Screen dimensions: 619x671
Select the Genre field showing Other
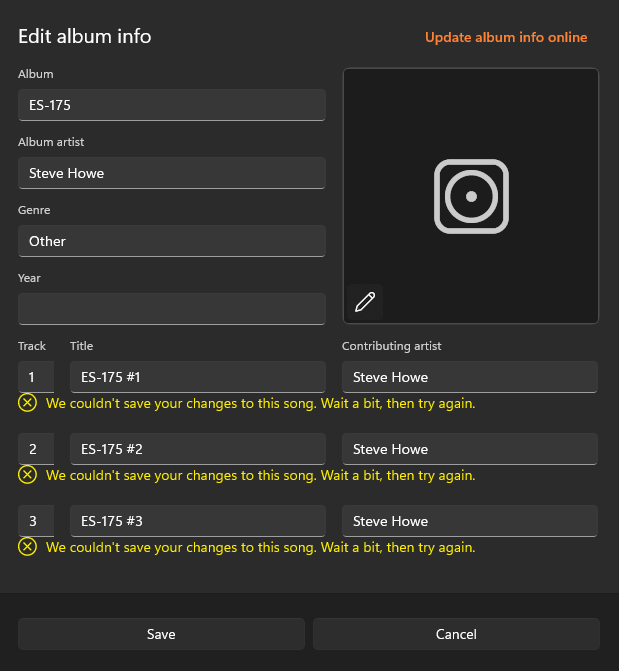coord(172,241)
